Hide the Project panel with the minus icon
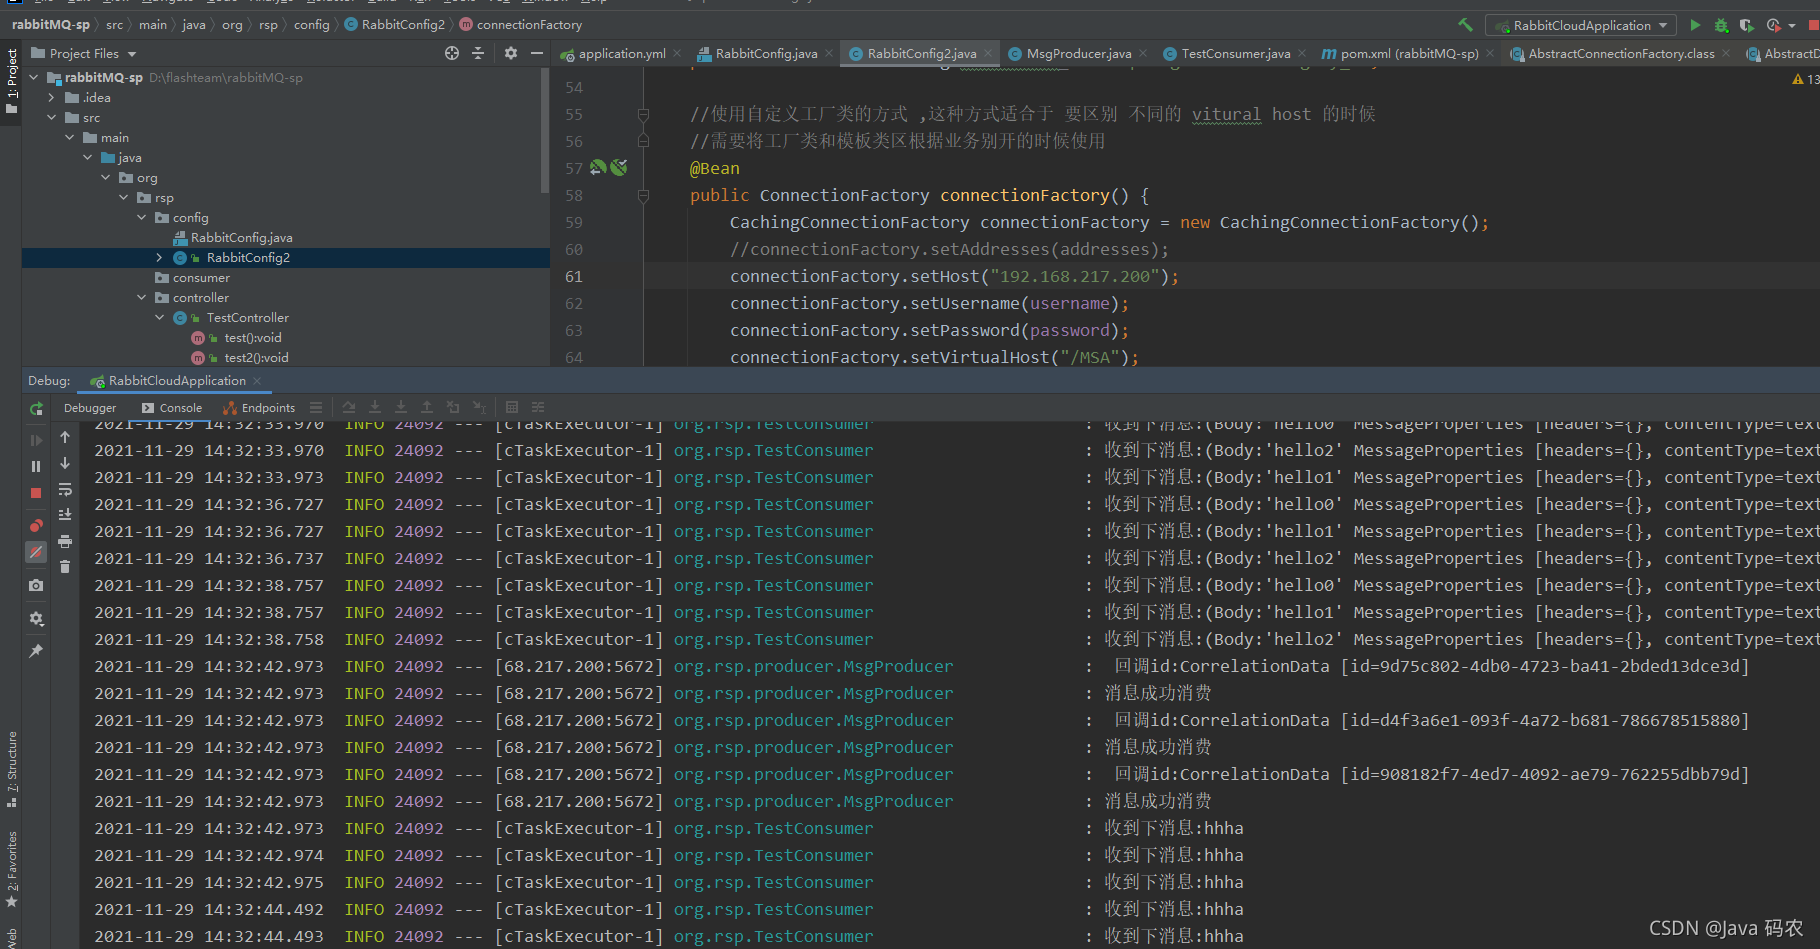 pos(537,53)
